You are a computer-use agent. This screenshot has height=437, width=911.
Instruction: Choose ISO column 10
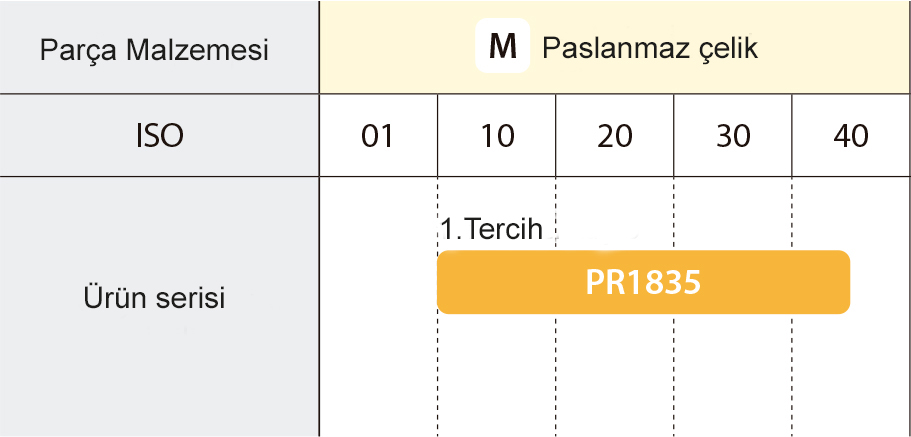(496, 136)
